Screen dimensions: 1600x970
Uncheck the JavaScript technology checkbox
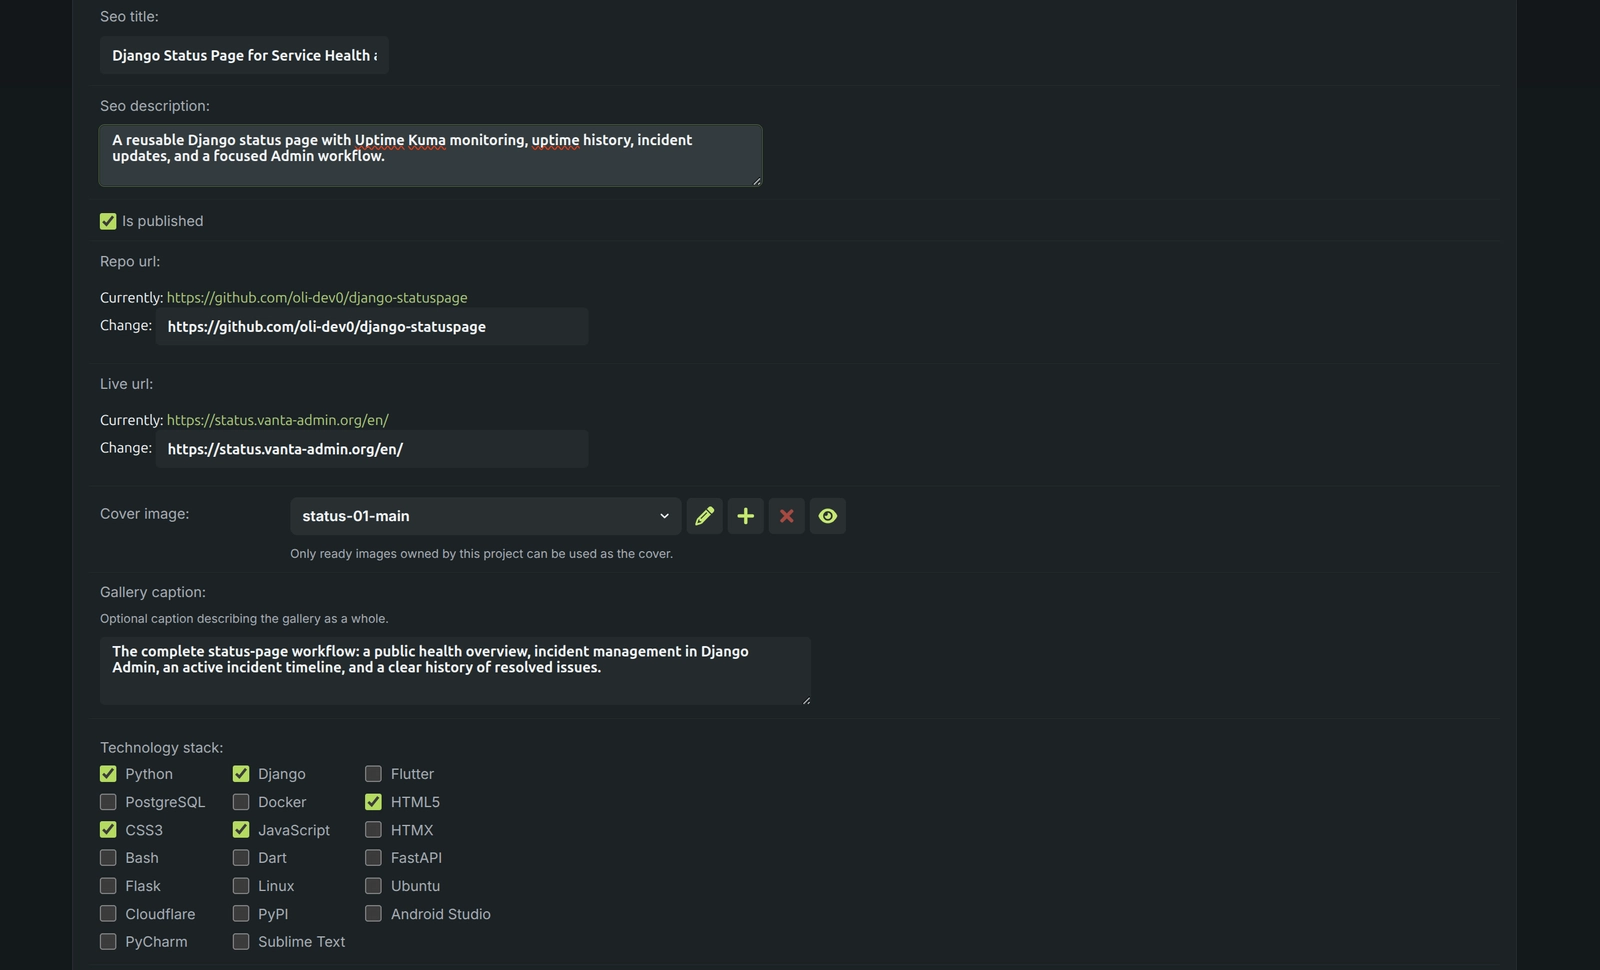(241, 830)
